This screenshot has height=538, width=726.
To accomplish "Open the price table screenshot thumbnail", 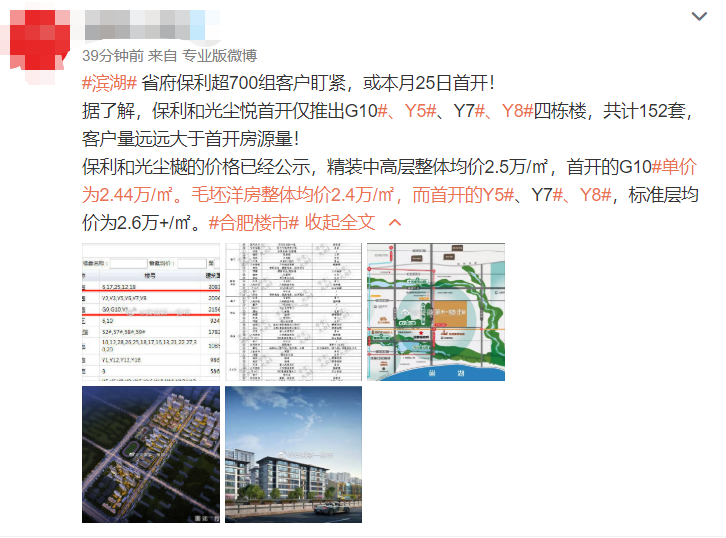I will [x=151, y=312].
